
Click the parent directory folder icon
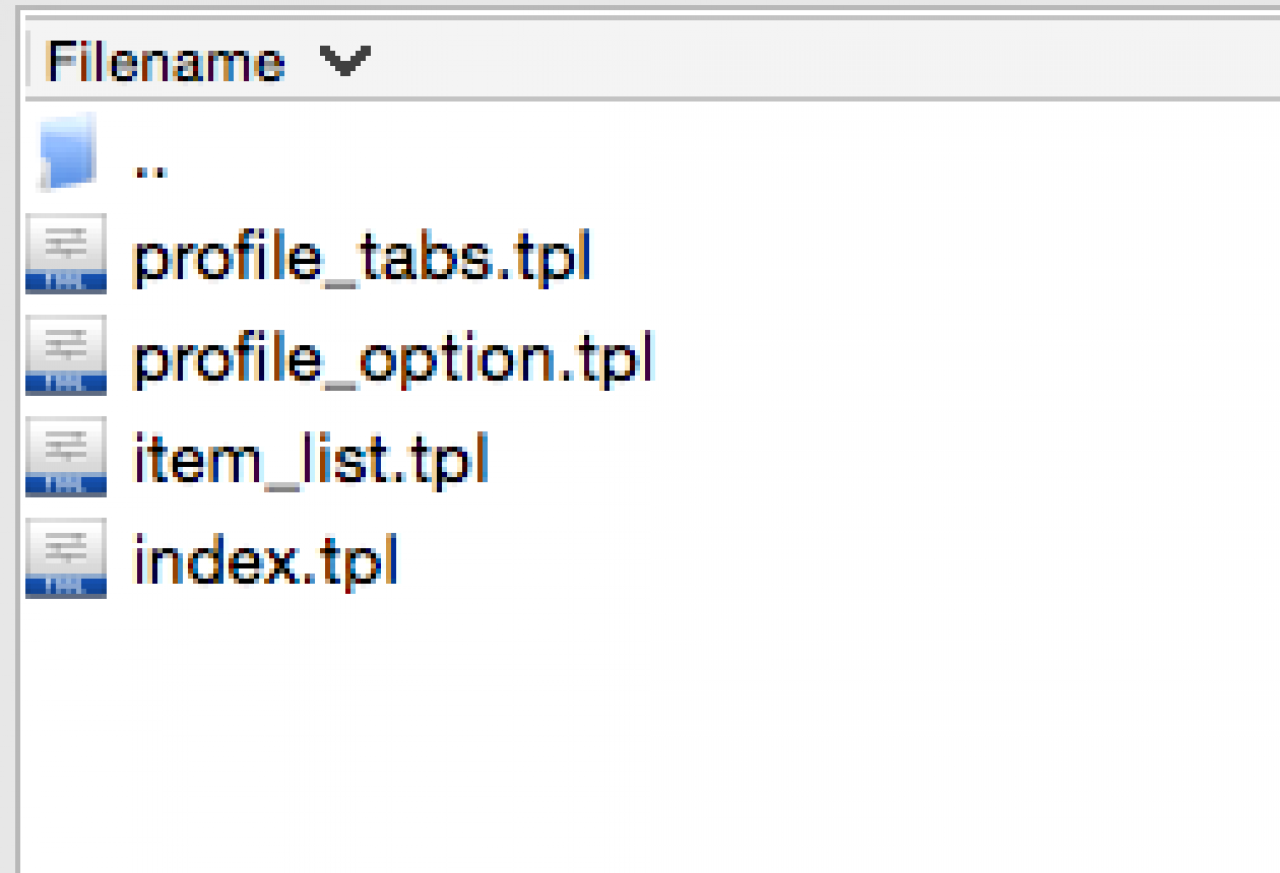tap(68, 152)
